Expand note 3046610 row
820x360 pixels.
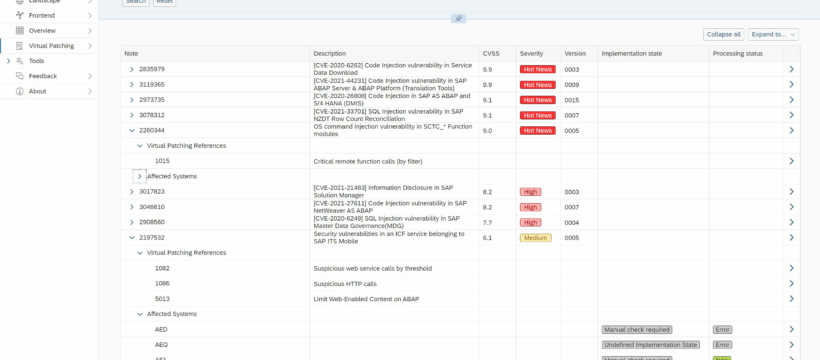pyautogui.click(x=132, y=207)
